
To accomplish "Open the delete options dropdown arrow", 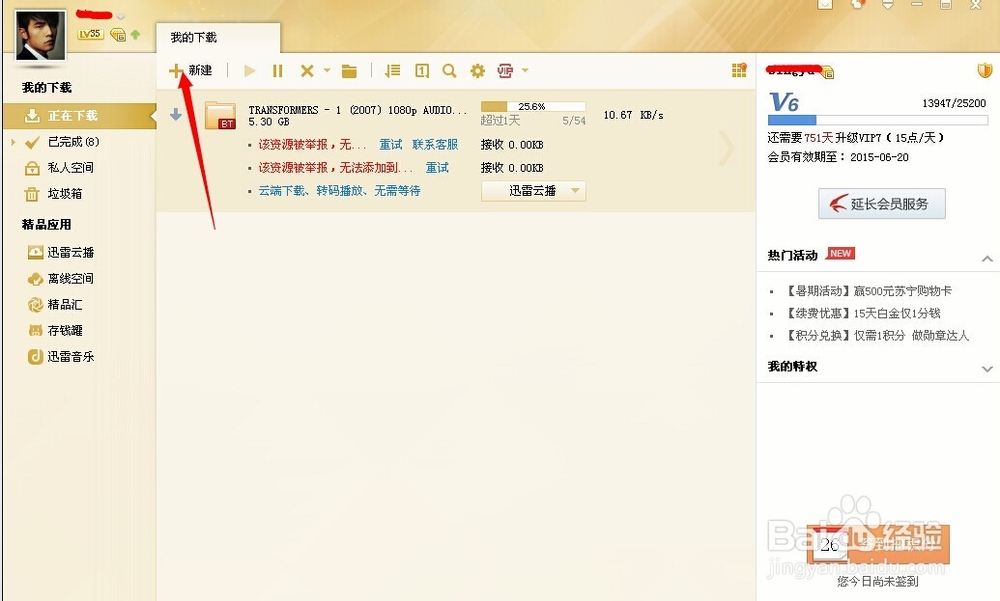I will [327, 70].
